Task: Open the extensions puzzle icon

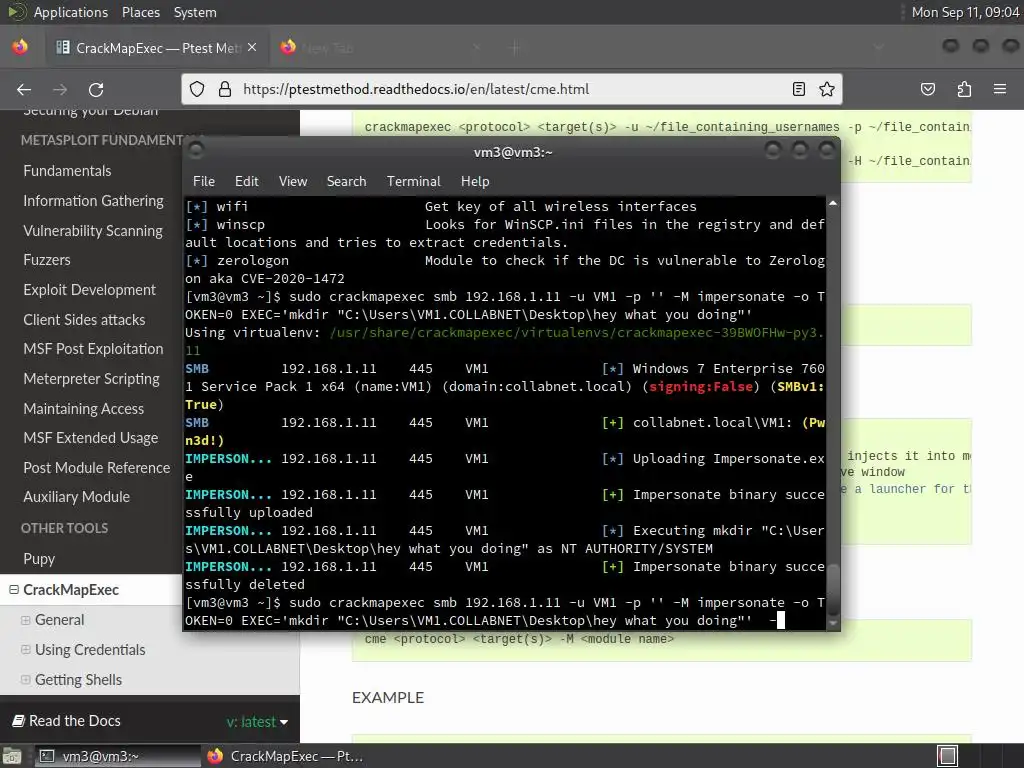Action: 964,89
